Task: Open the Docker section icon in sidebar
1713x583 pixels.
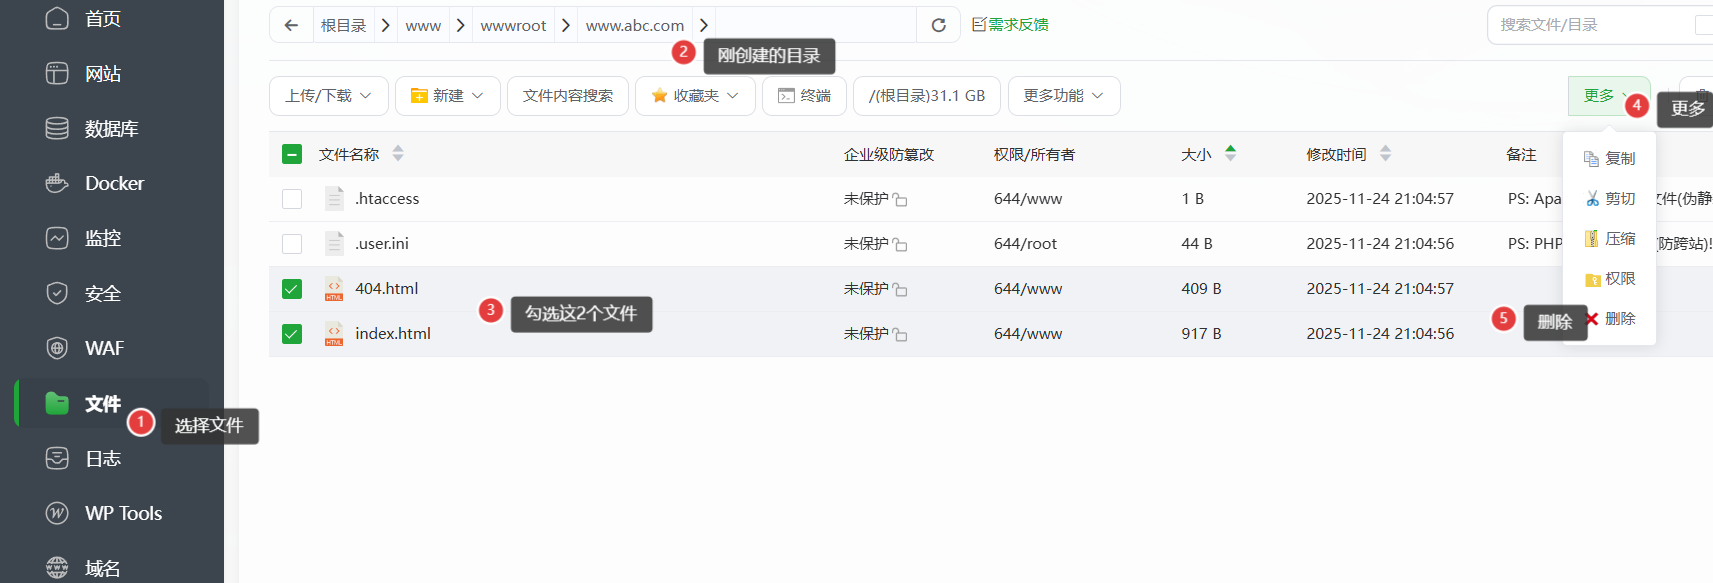Action: tap(57, 183)
